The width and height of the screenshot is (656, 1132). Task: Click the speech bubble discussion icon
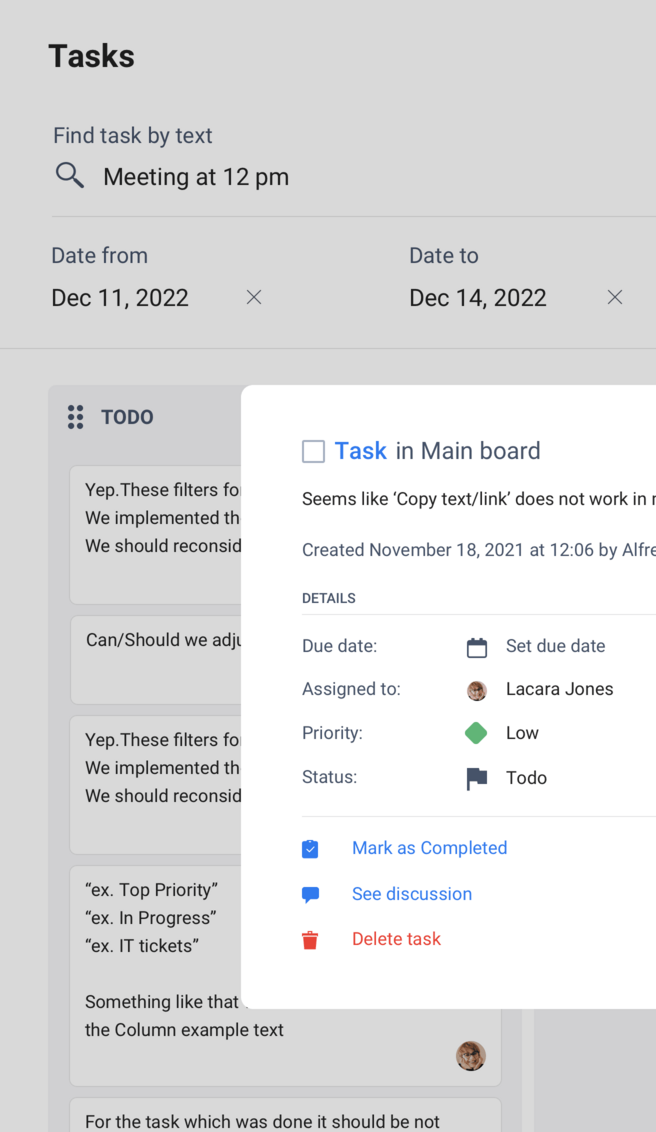310,894
